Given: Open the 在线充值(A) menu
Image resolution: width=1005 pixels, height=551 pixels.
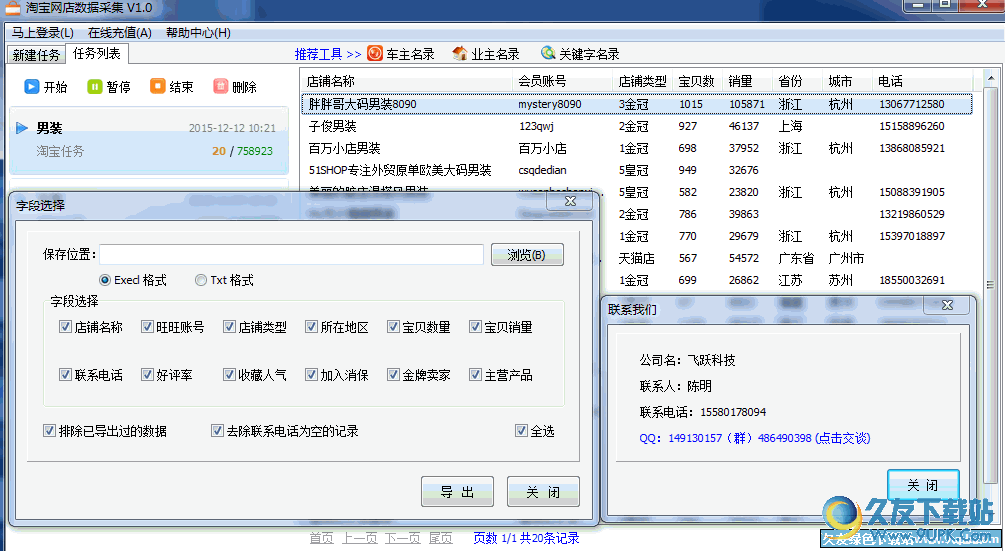Looking at the screenshot, I should coord(120,33).
